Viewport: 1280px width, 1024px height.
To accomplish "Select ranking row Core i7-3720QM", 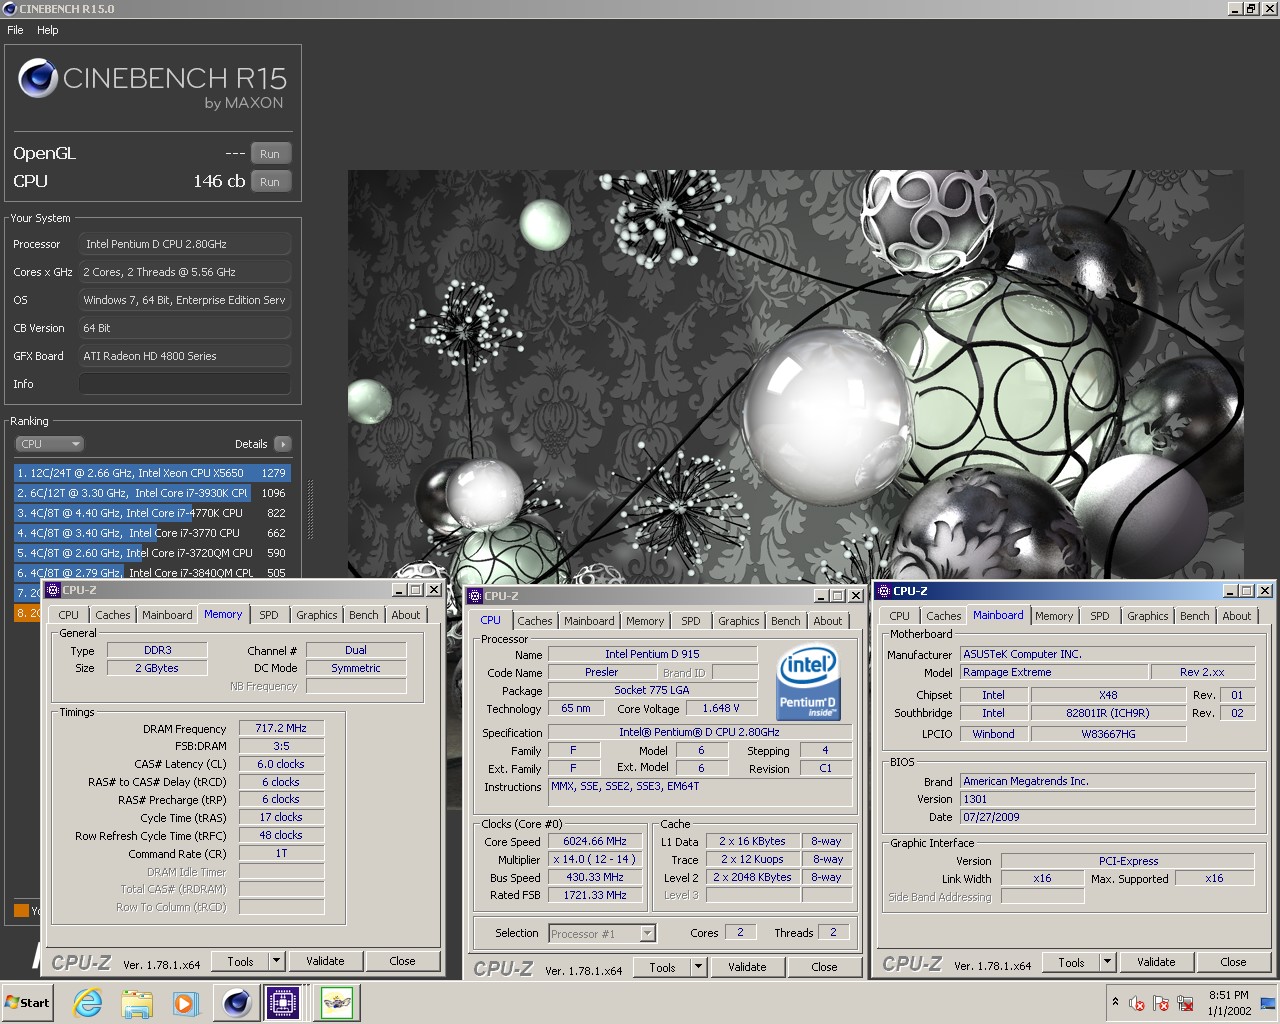I will pos(151,553).
